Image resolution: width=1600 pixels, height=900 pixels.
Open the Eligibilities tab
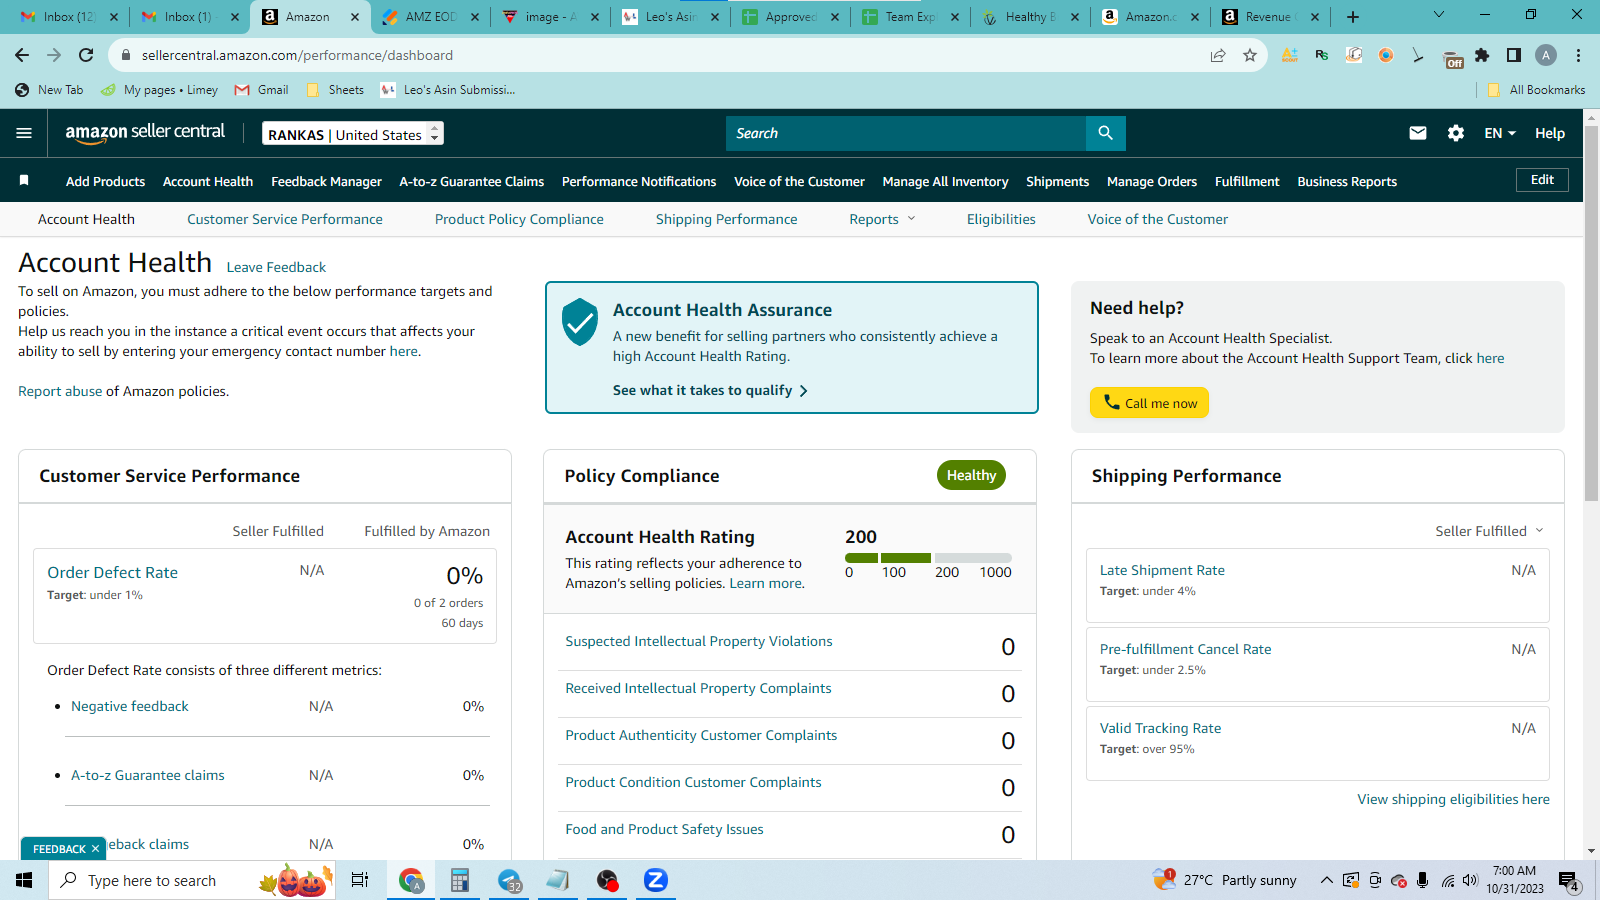pyautogui.click(x=1001, y=219)
